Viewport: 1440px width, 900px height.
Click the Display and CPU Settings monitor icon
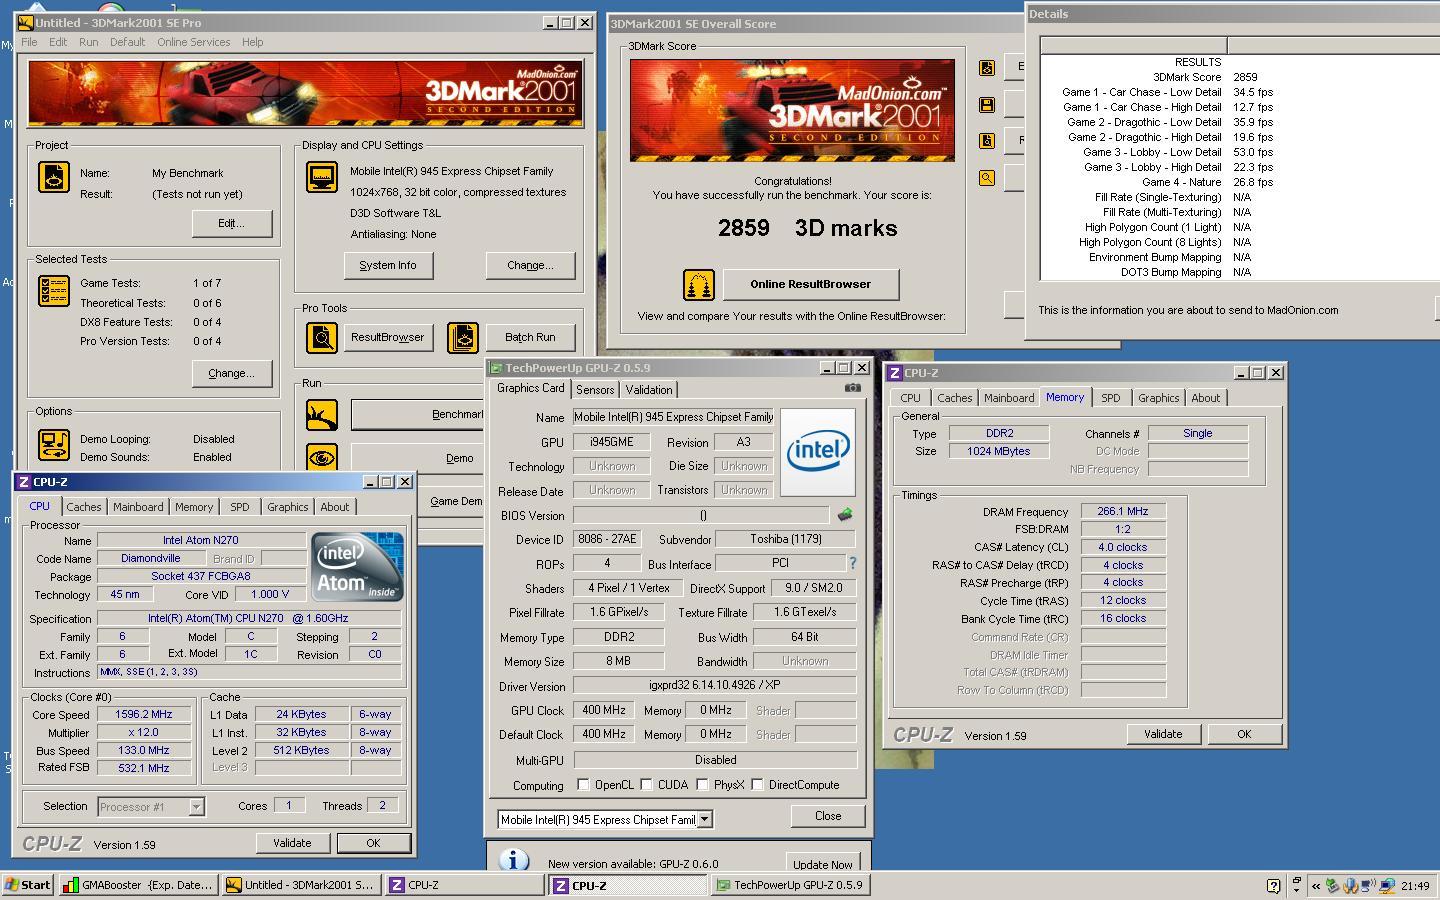[322, 177]
